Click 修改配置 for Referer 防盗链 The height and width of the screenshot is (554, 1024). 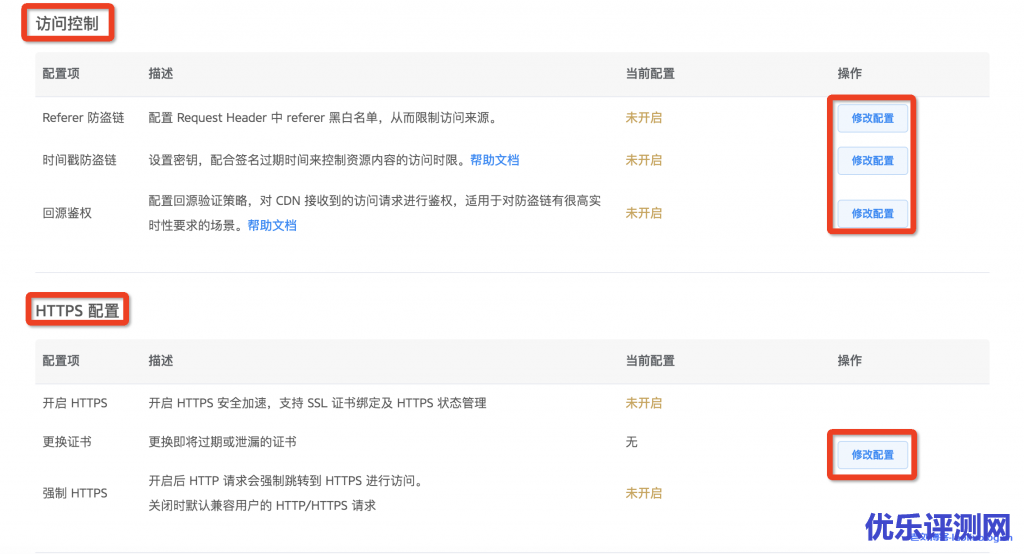pos(872,118)
